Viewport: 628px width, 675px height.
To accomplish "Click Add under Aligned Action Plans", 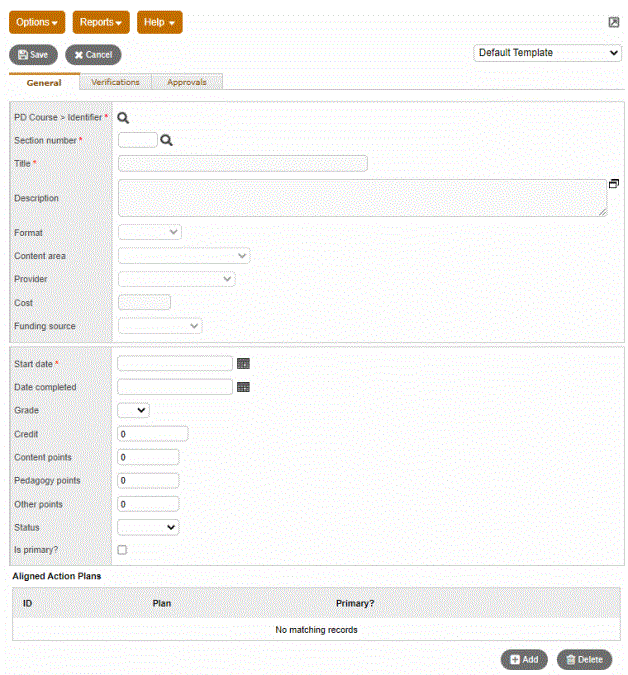I will pyautogui.click(x=524, y=659).
